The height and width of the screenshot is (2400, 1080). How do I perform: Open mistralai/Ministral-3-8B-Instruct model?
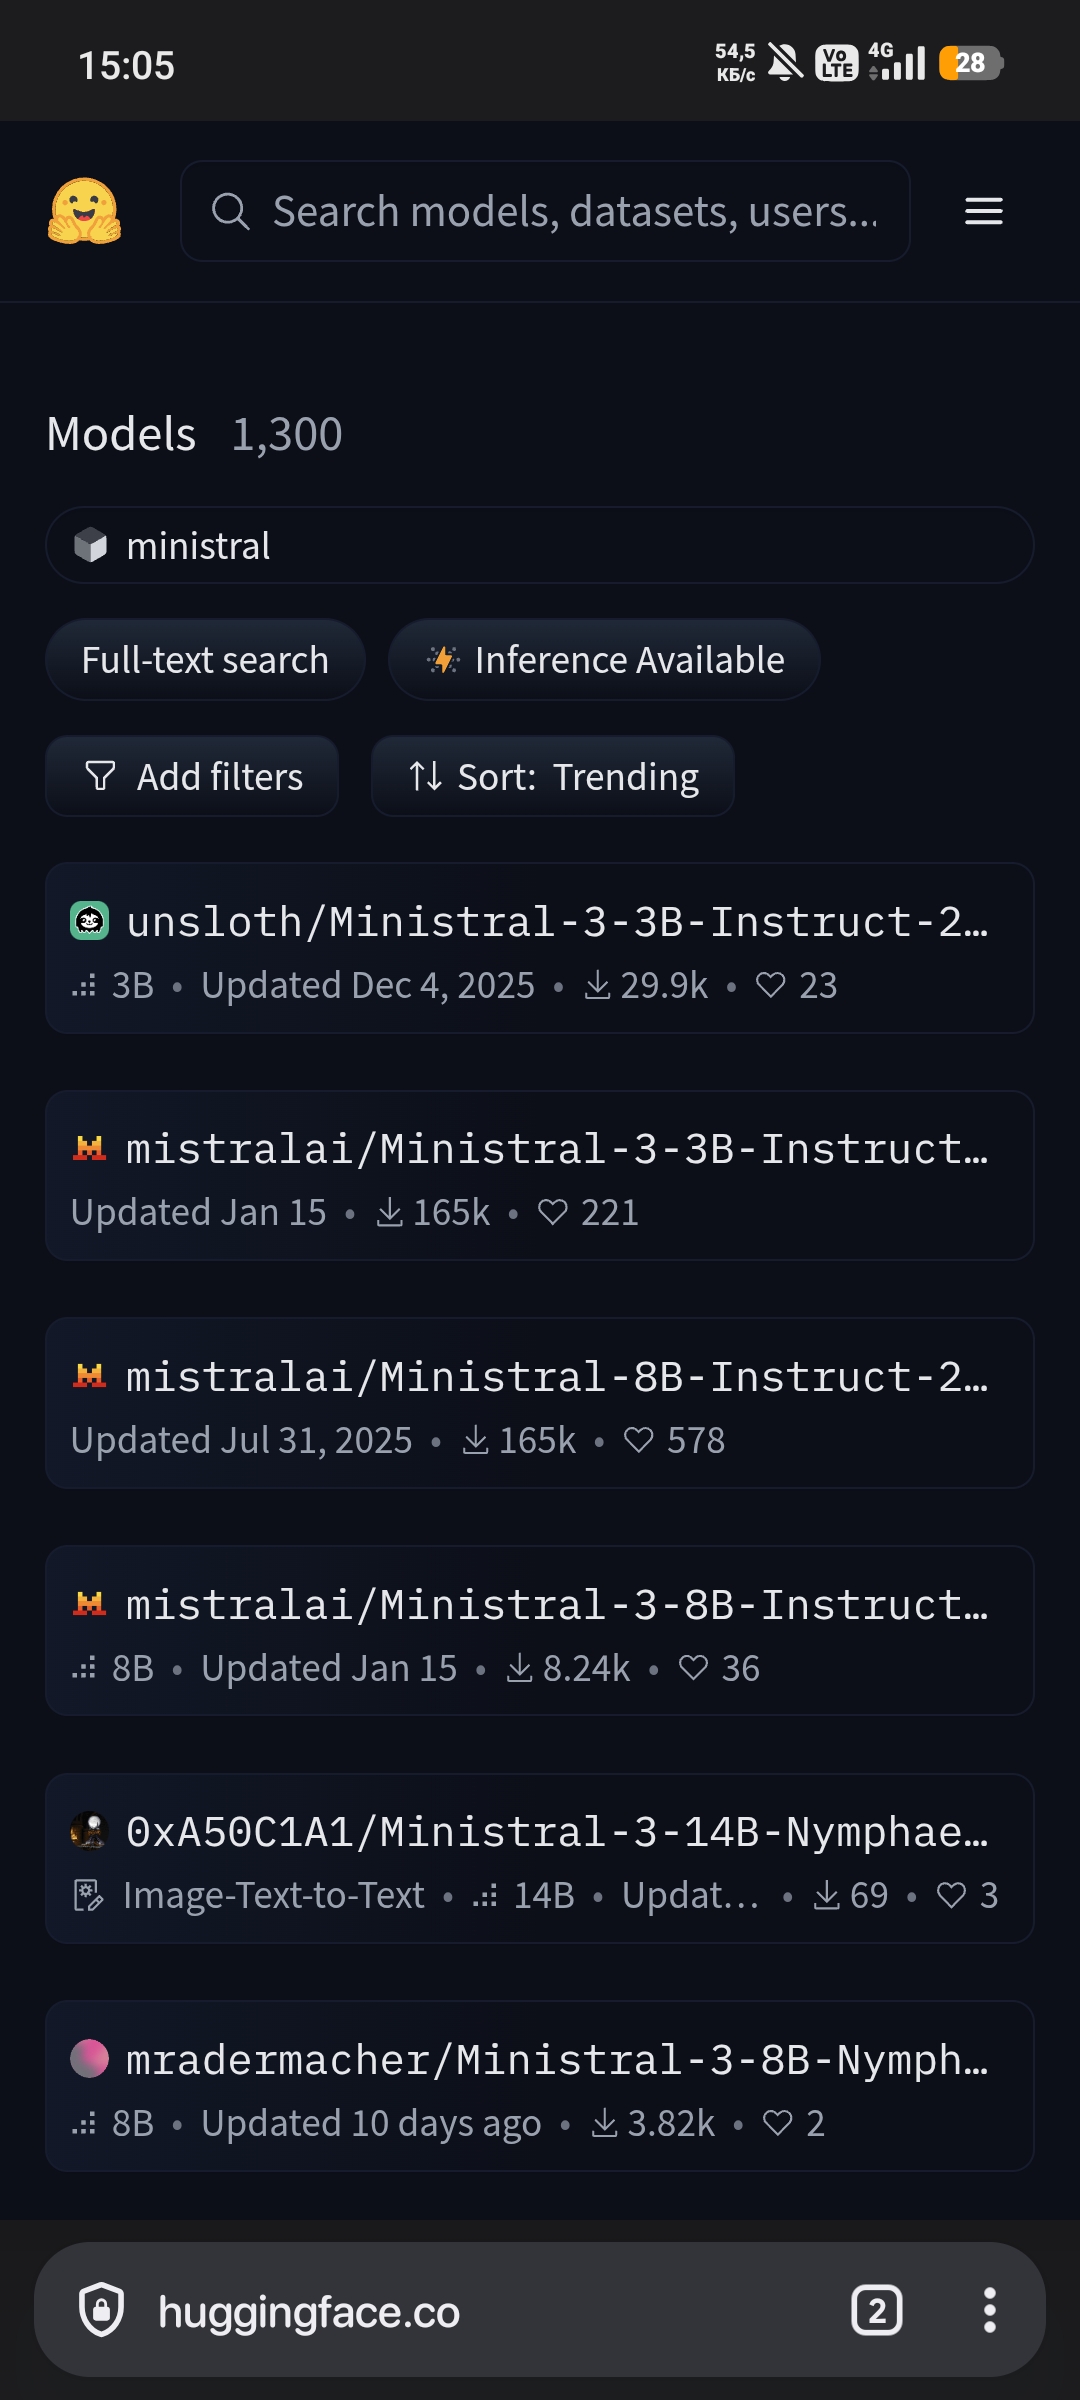(x=540, y=1631)
